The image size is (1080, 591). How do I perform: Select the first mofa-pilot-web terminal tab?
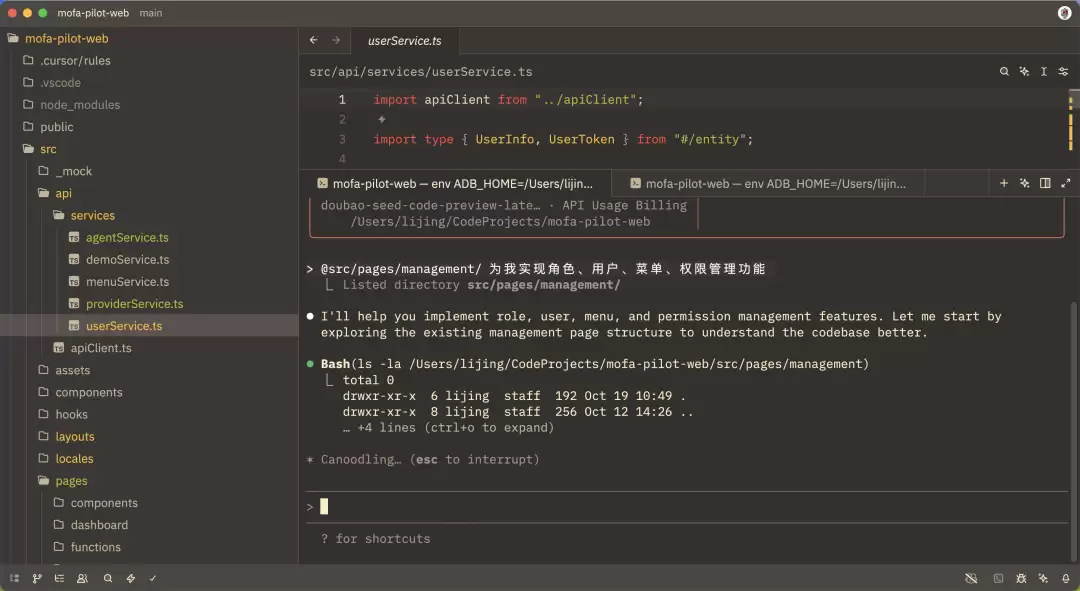(x=455, y=183)
